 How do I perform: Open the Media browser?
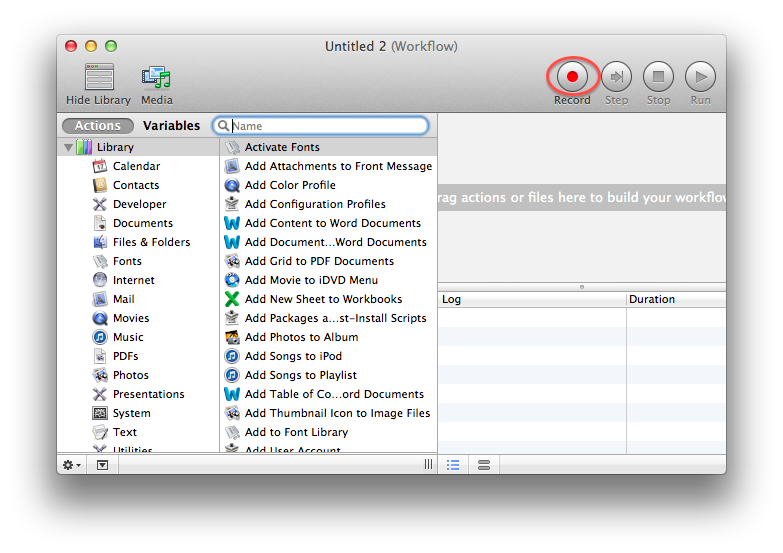click(156, 84)
